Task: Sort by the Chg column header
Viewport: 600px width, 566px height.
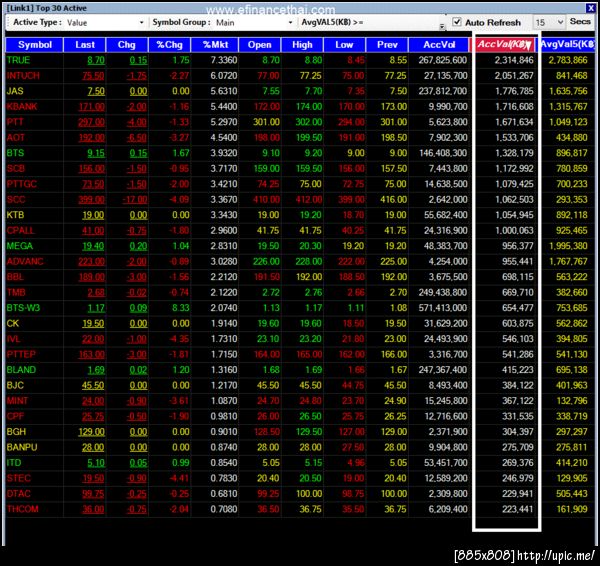Action: [x=127, y=45]
